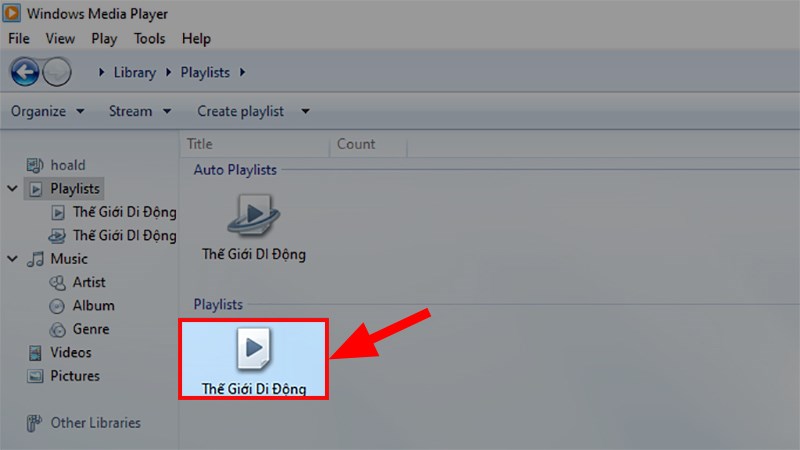Click the Album disc icon under Music
Image resolution: width=800 pixels, height=450 pixels.
[x=57, y=306]
